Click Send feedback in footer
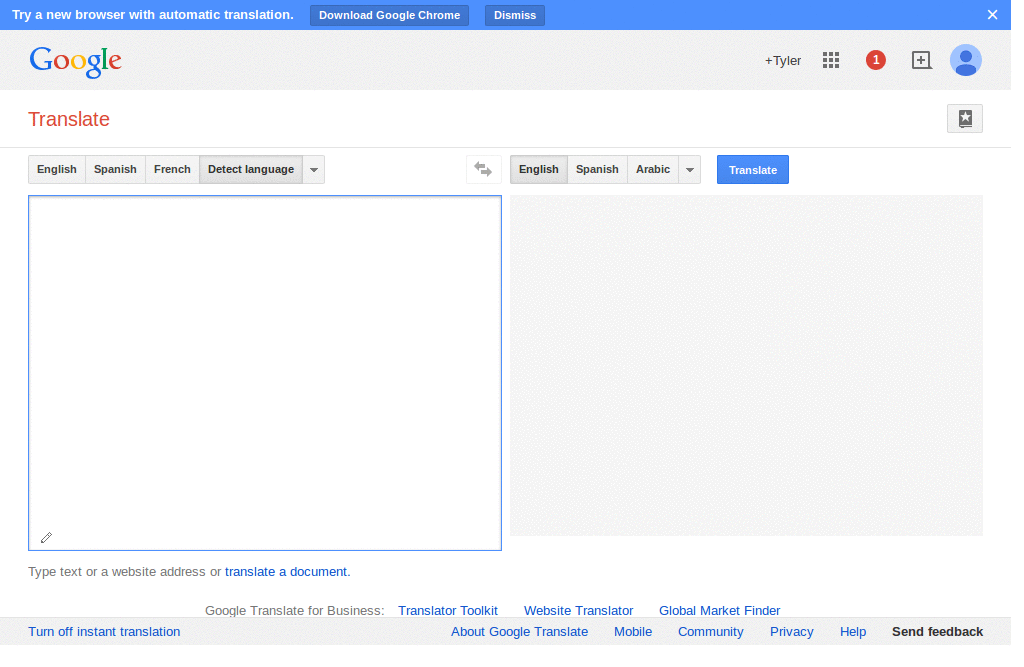This screenshot has width=1024, height=667. click(937, 632)
